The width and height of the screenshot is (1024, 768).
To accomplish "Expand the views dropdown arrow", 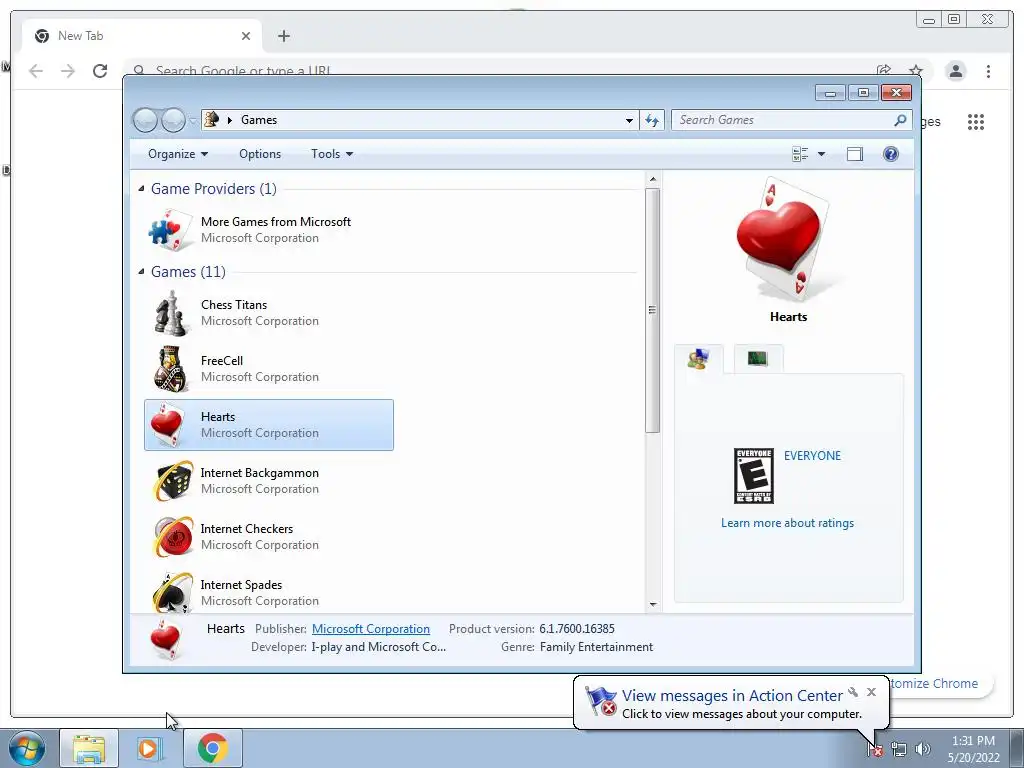I will [x=822, y=154].
